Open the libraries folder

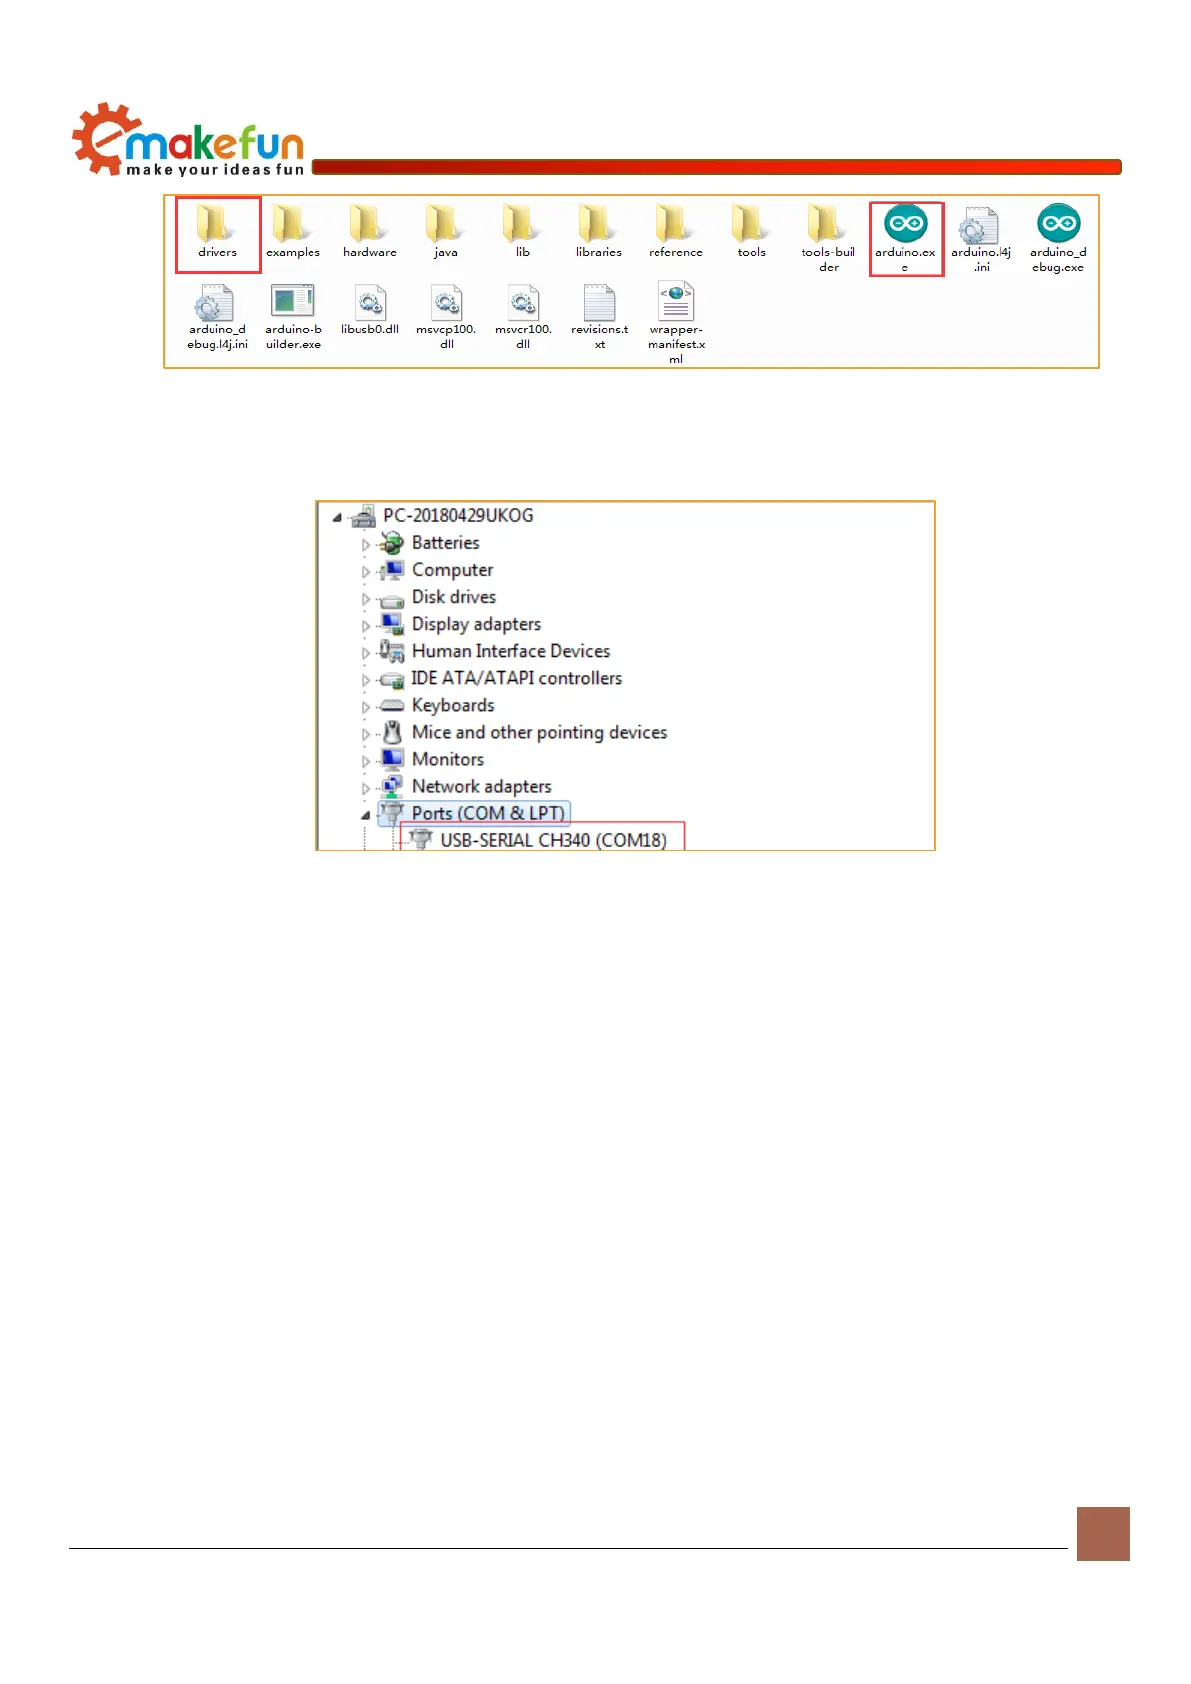[599, 232]
